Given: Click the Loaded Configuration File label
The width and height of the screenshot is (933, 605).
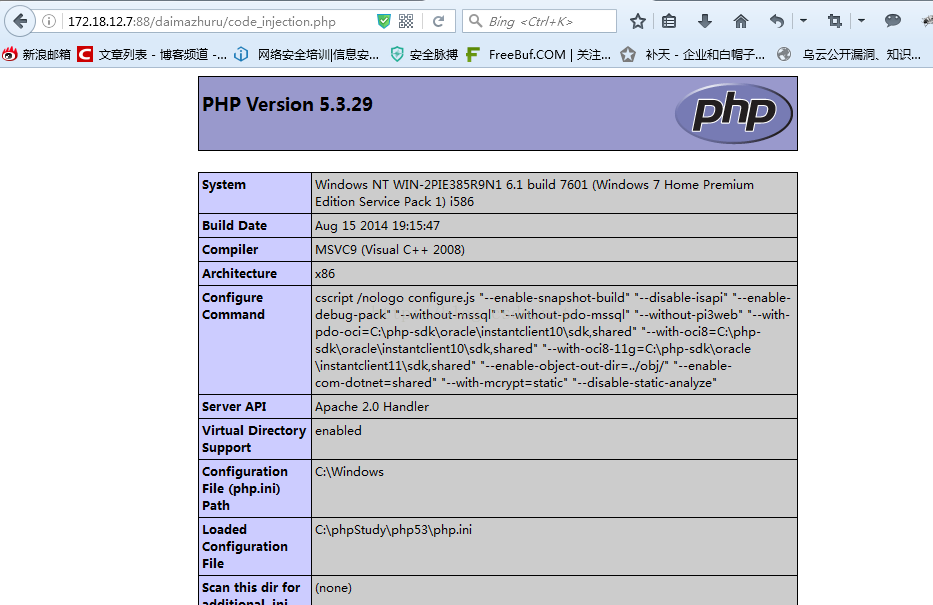Looking at the screenshot, I should point(245,546).
